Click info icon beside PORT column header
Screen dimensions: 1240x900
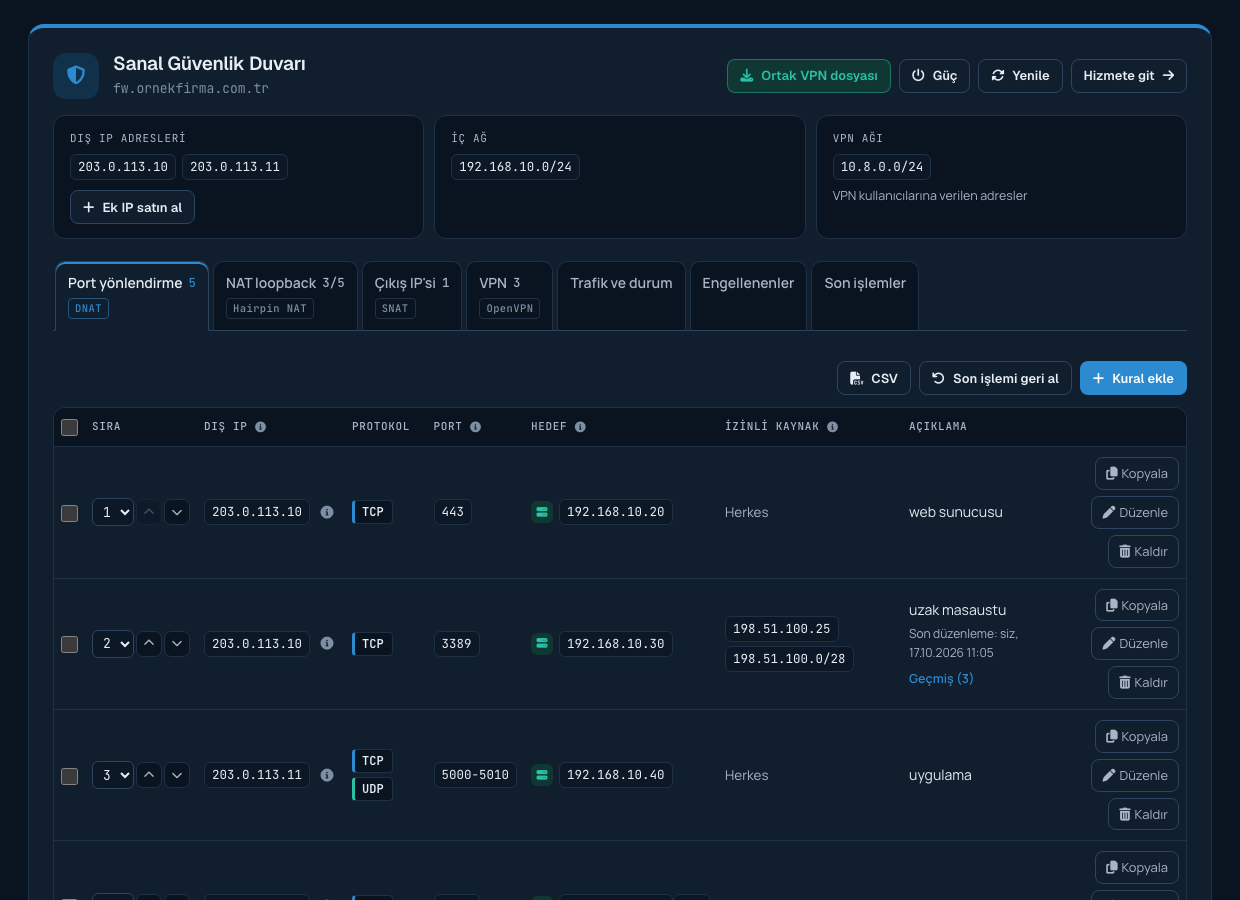pyautogui.click(x=475, y=427)
